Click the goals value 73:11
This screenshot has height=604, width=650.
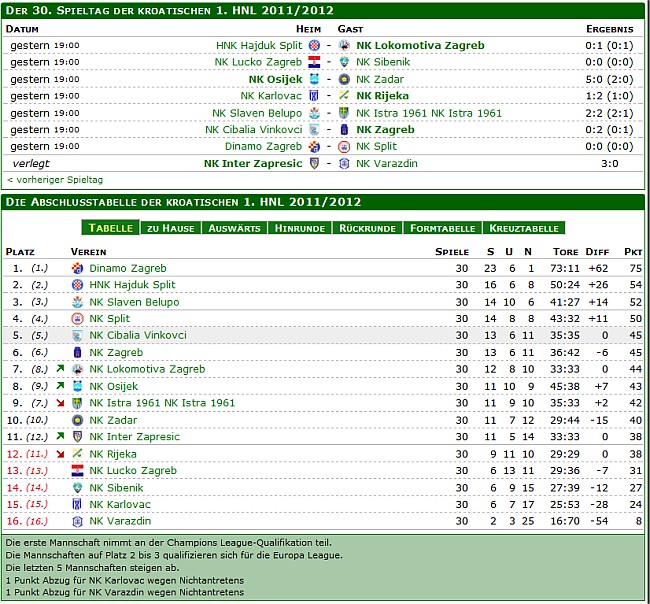coord(565,268)
